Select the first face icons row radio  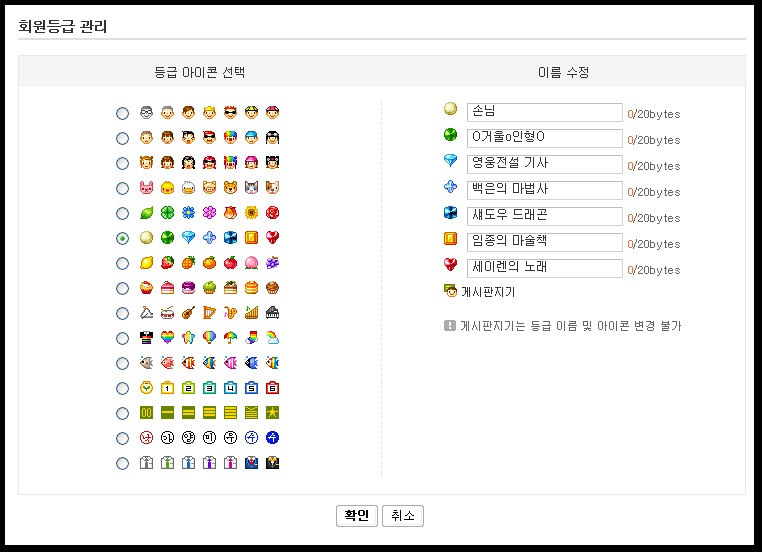122,113
